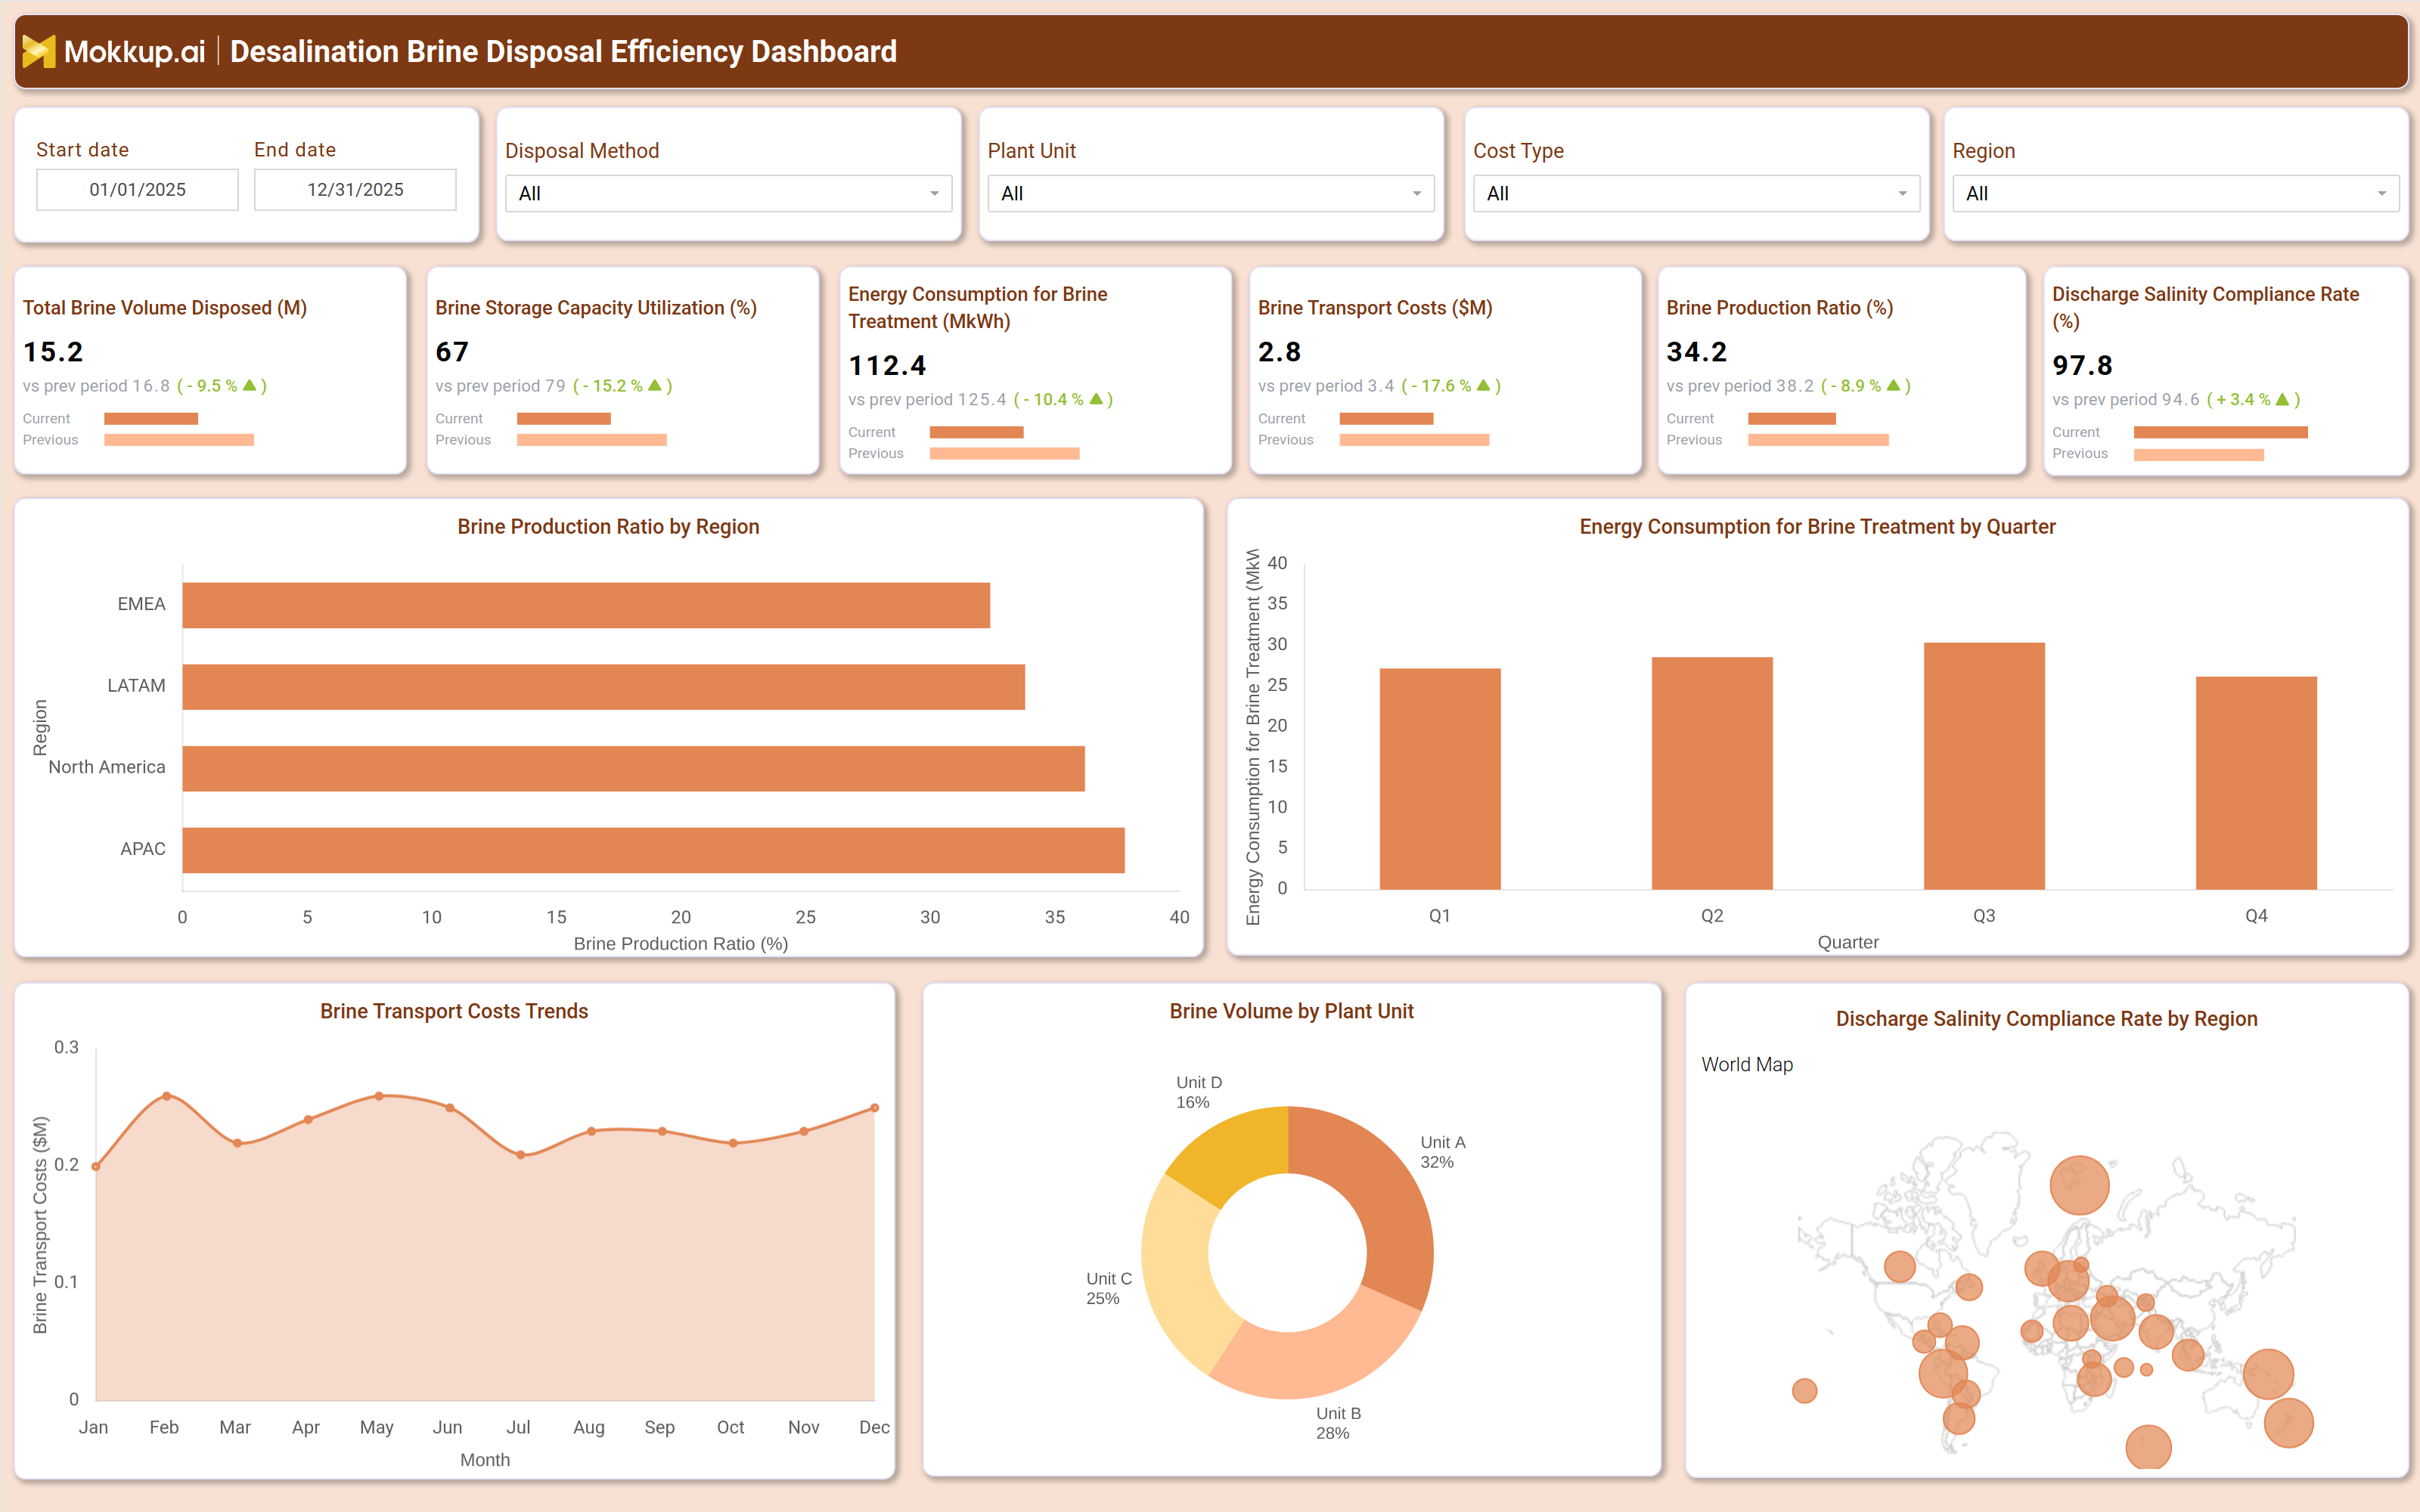Open the Region filter dropdown
Screen dimensions: 2420x1512
[2176, 193]
